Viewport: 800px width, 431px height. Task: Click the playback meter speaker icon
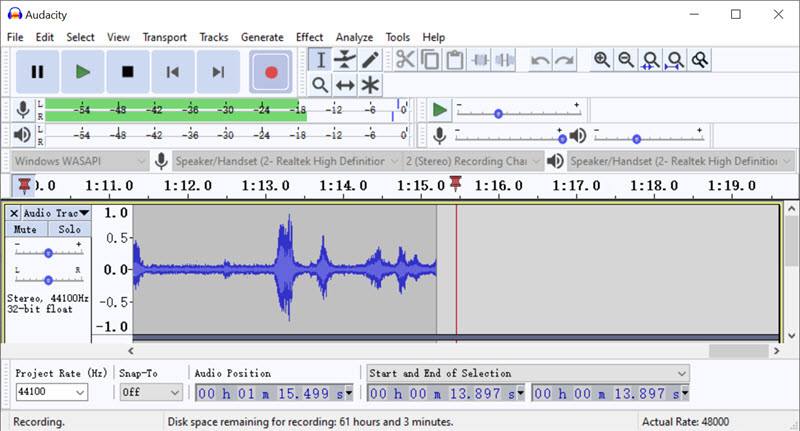pos(22,135)
